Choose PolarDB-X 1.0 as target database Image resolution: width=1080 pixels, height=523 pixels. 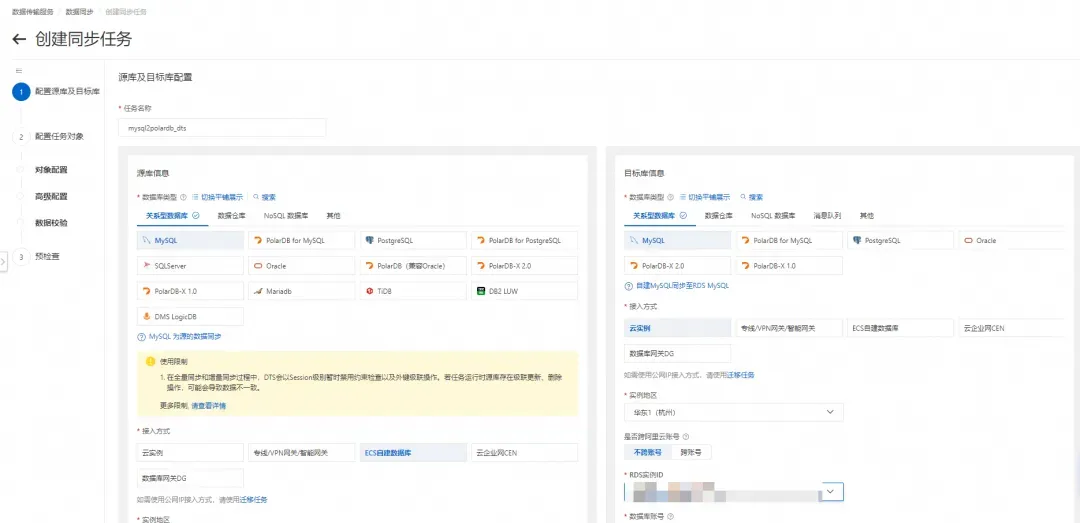(789, 265)
